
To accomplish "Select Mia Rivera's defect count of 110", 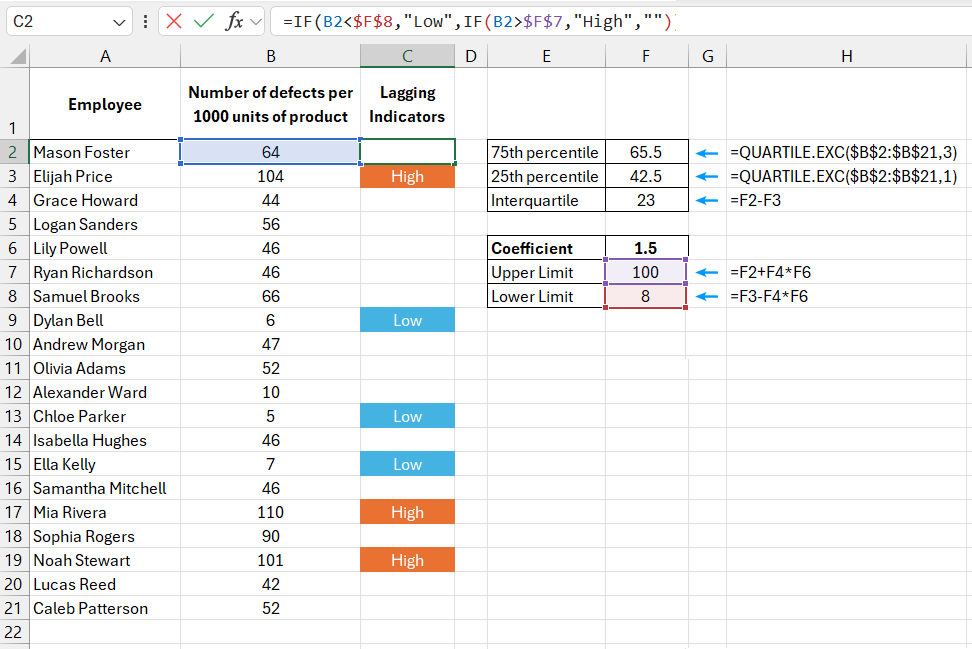I will 270,512.
